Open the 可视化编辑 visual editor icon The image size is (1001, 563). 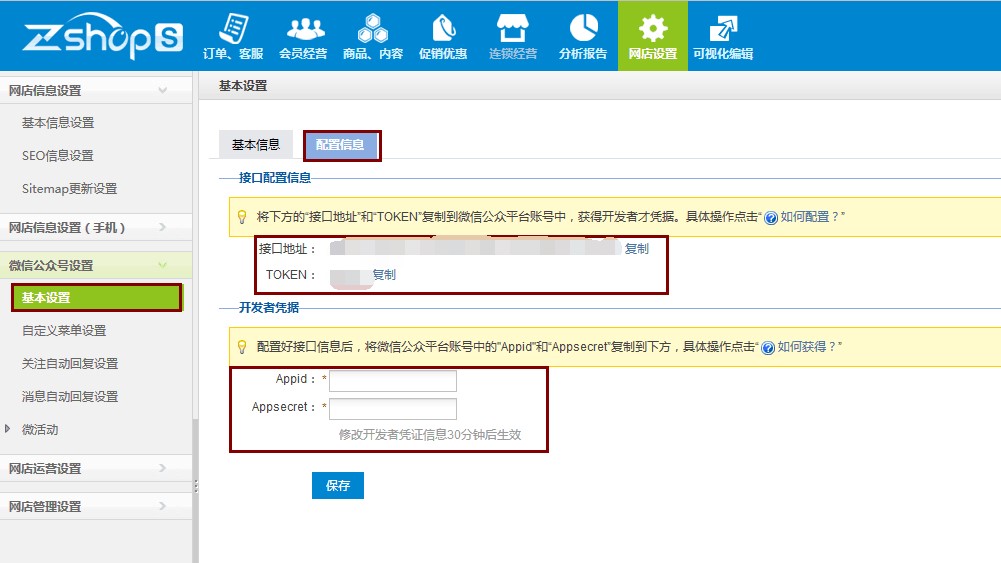pyautogui.click(x=723, y=29)
